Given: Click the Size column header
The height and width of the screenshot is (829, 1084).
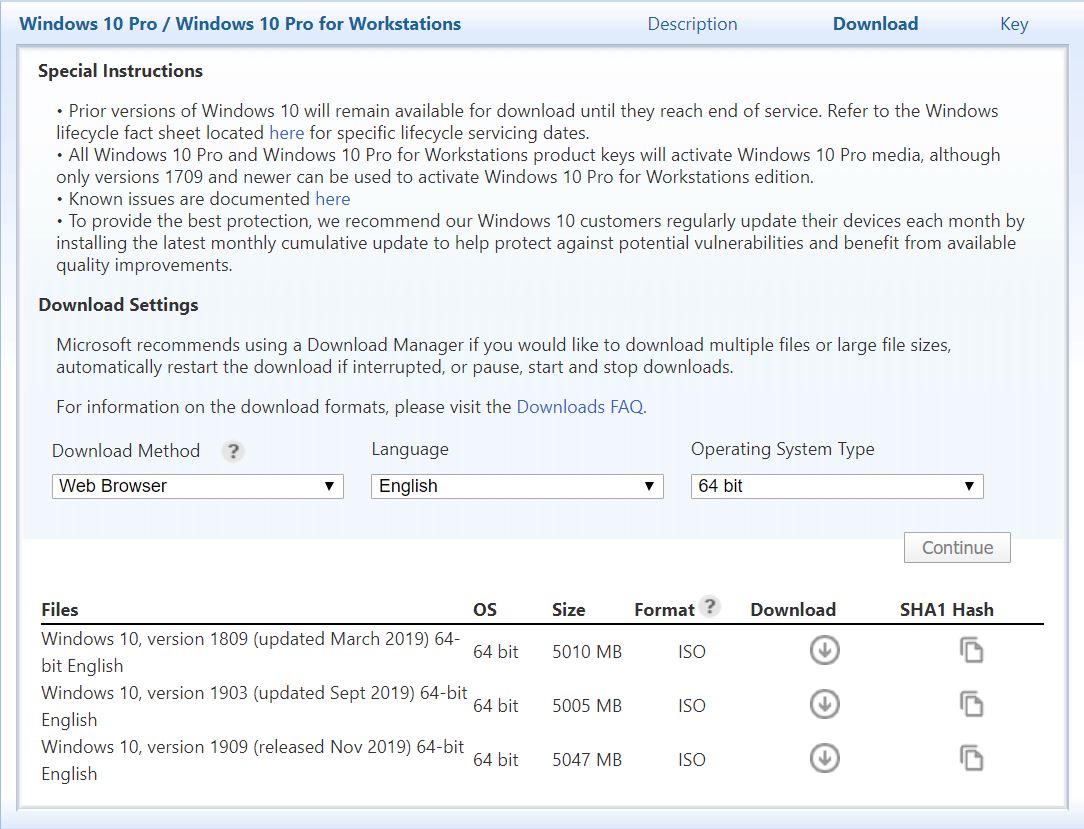Looking at the screenshot, I should coord(568,610).
